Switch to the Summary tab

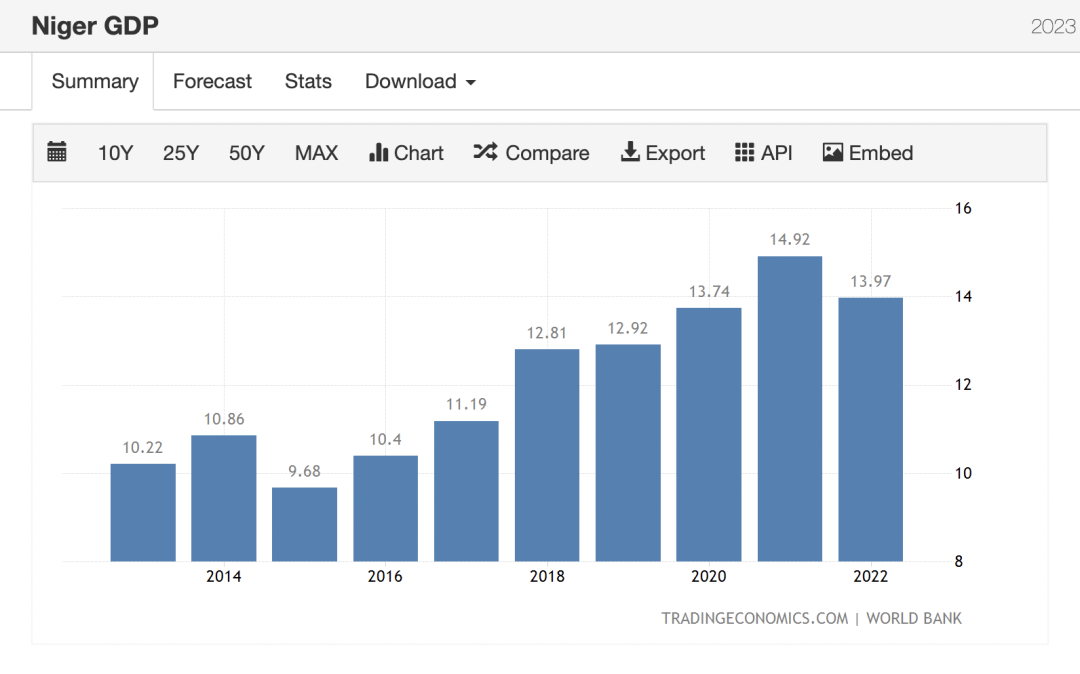pyautogui.click(x=95, y=82)
